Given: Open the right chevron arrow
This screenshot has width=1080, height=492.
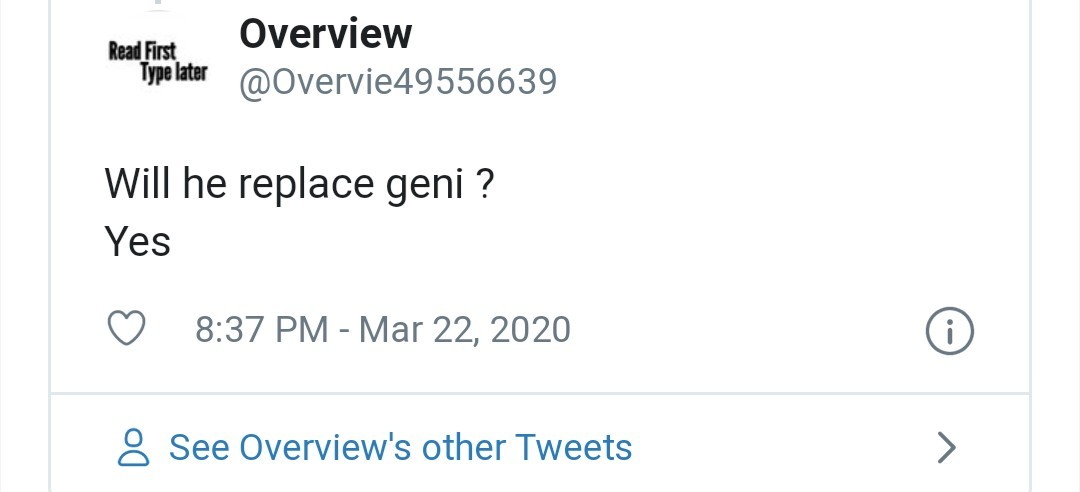Looking at the screenshot, I should click(947, 448).
